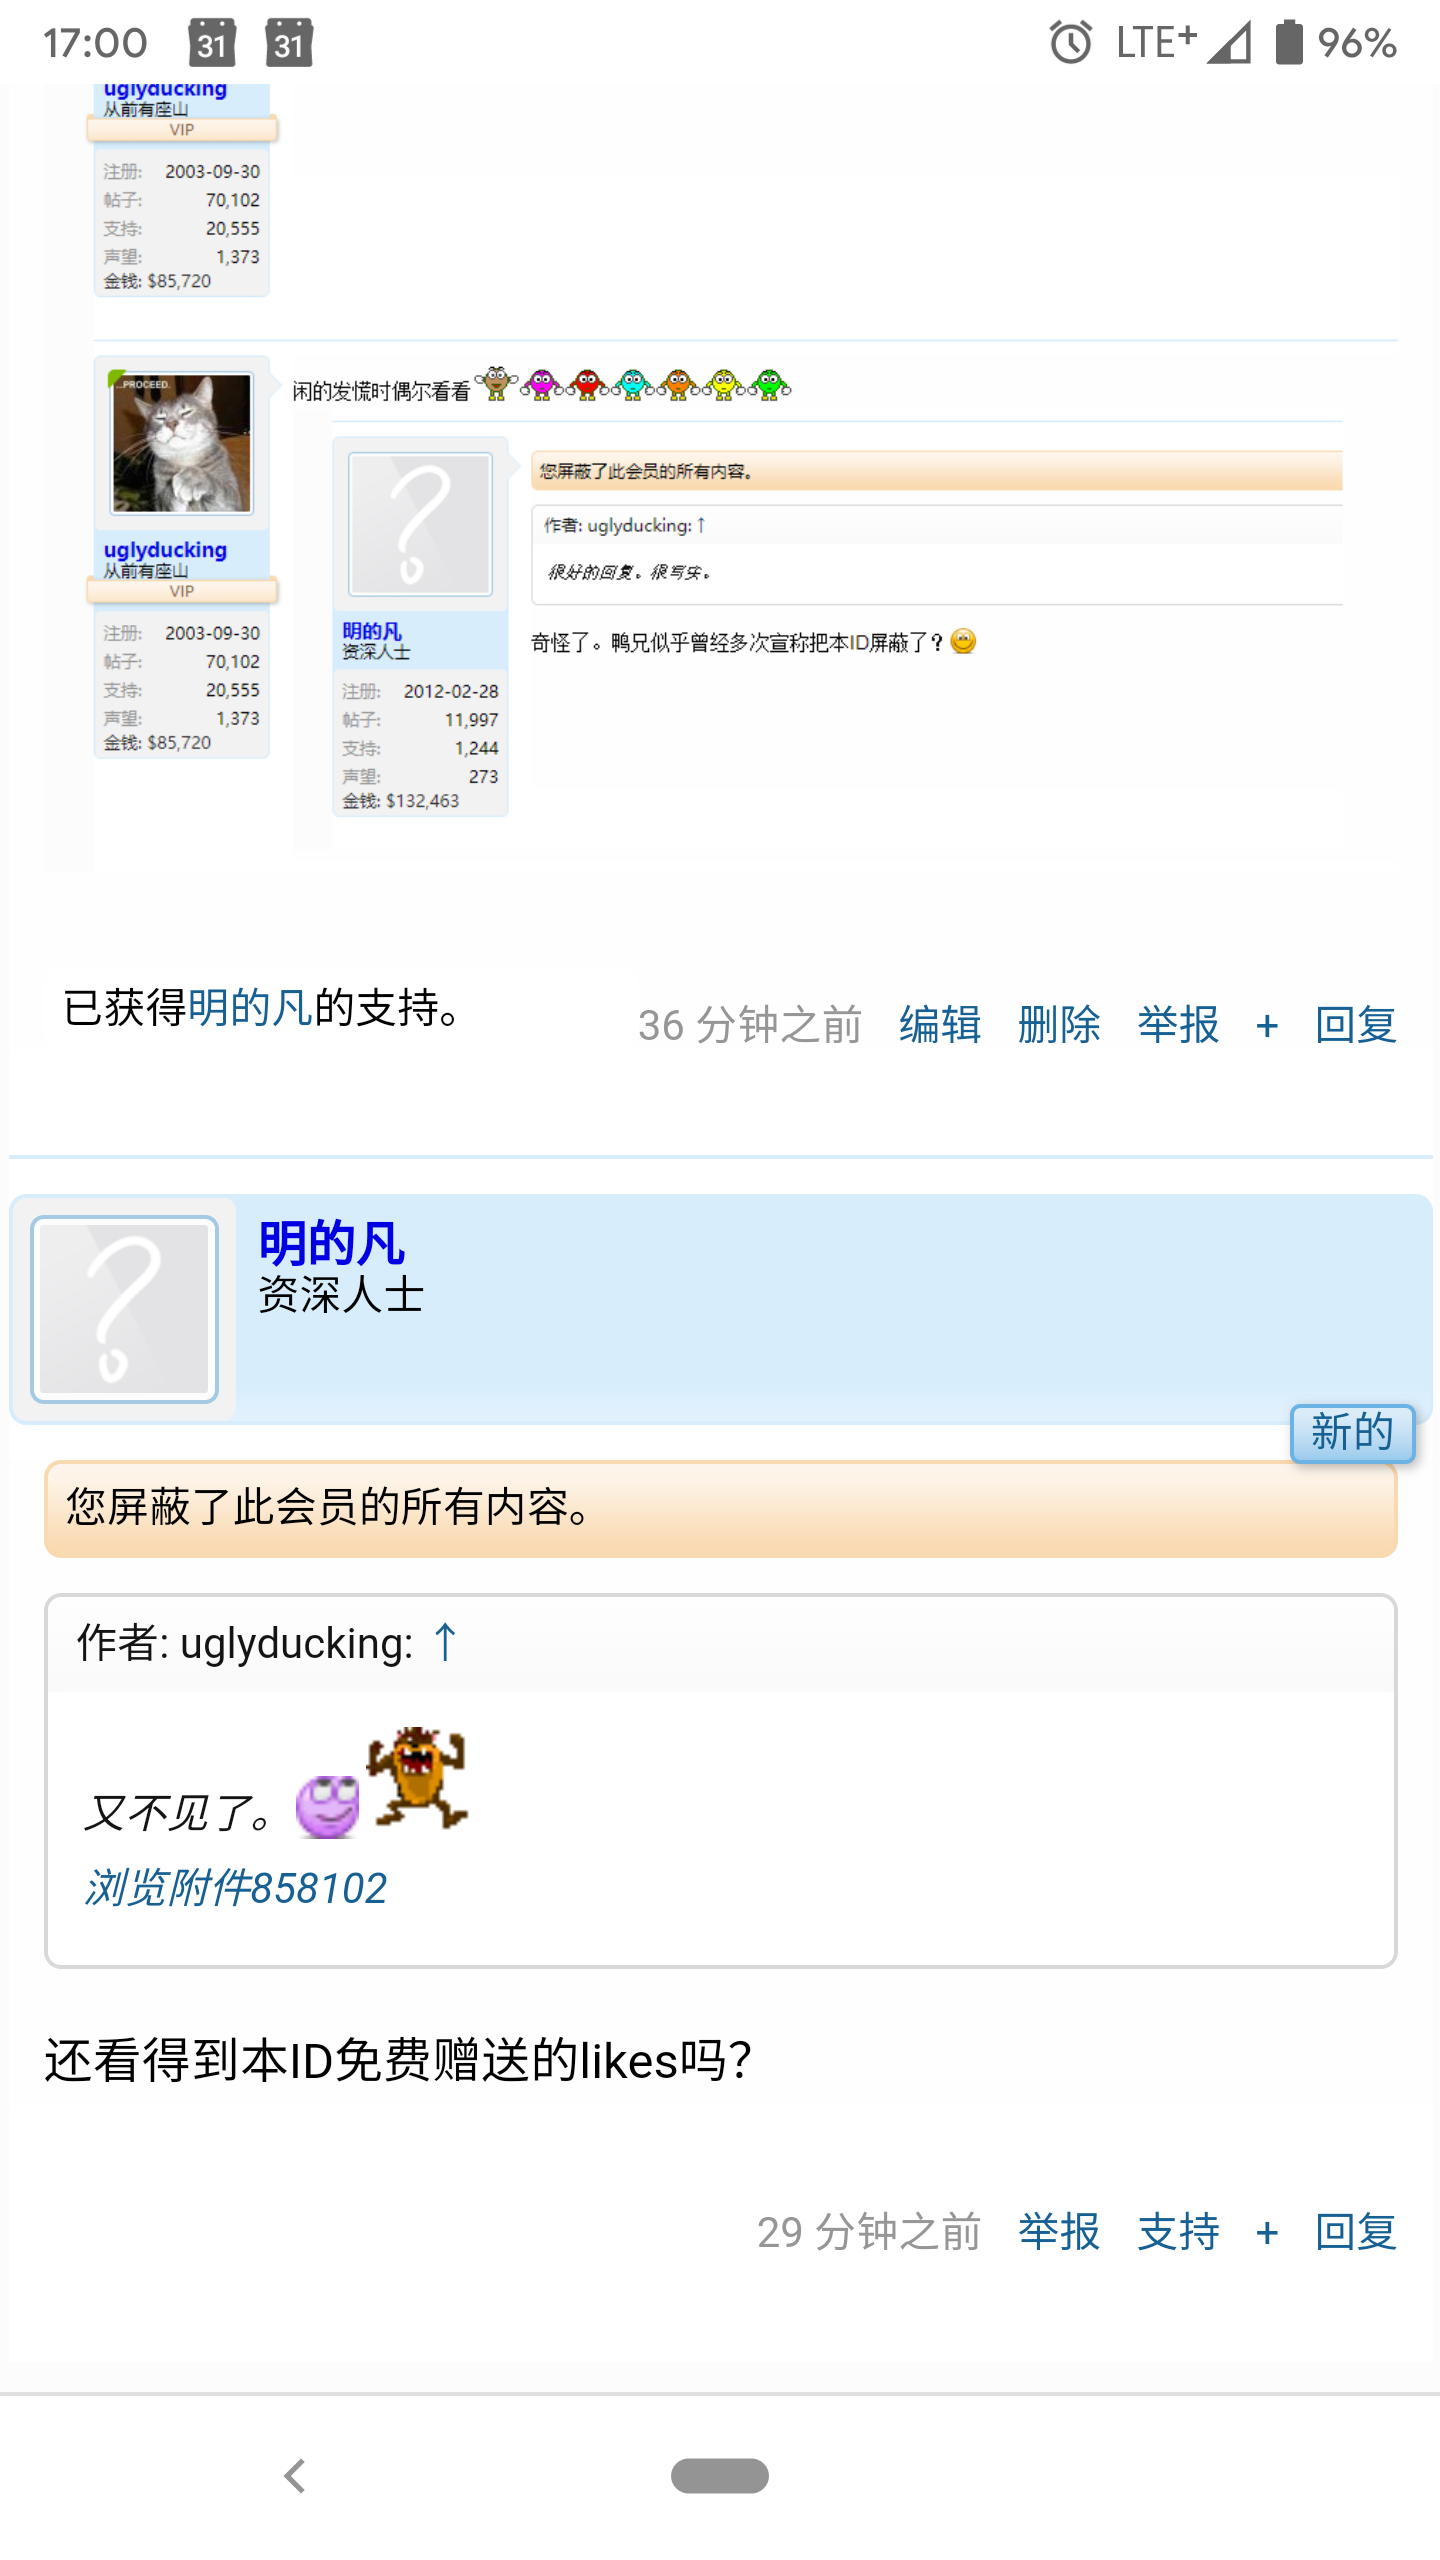
Task: Tap the up arrow beside uglyducking quote
Action: 446,1642
